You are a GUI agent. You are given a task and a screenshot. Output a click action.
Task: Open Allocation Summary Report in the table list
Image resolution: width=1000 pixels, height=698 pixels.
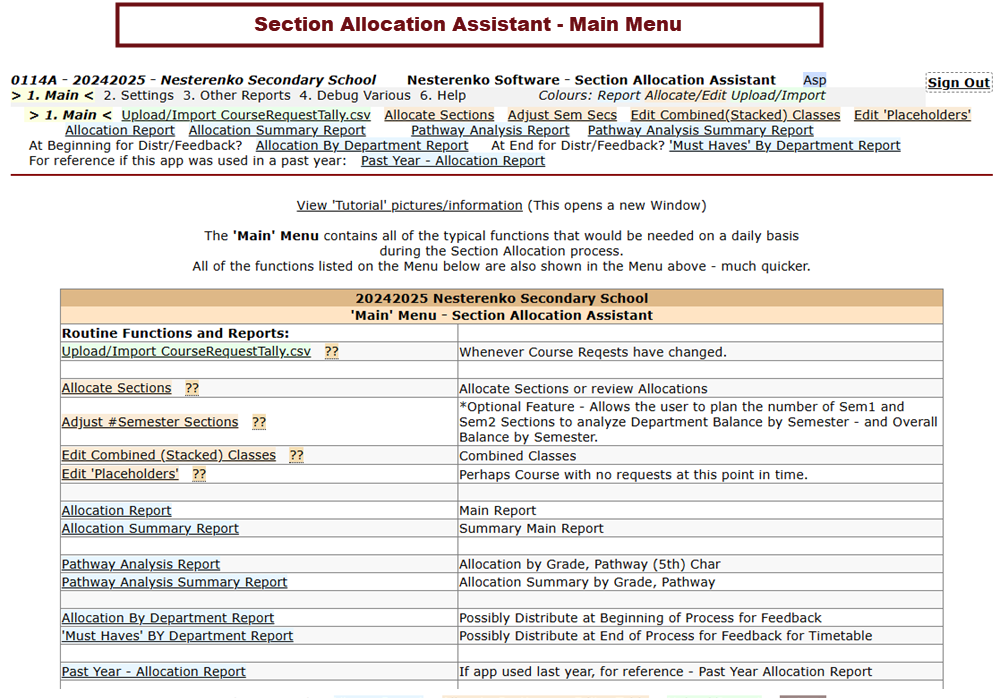click(x=150, y=529)
